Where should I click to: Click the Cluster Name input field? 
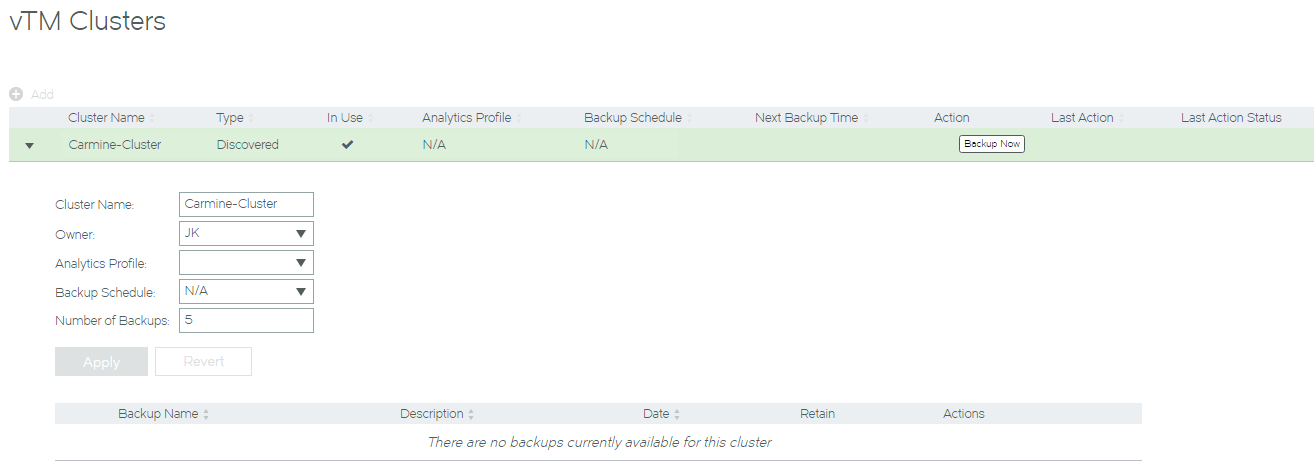point(246,204)
